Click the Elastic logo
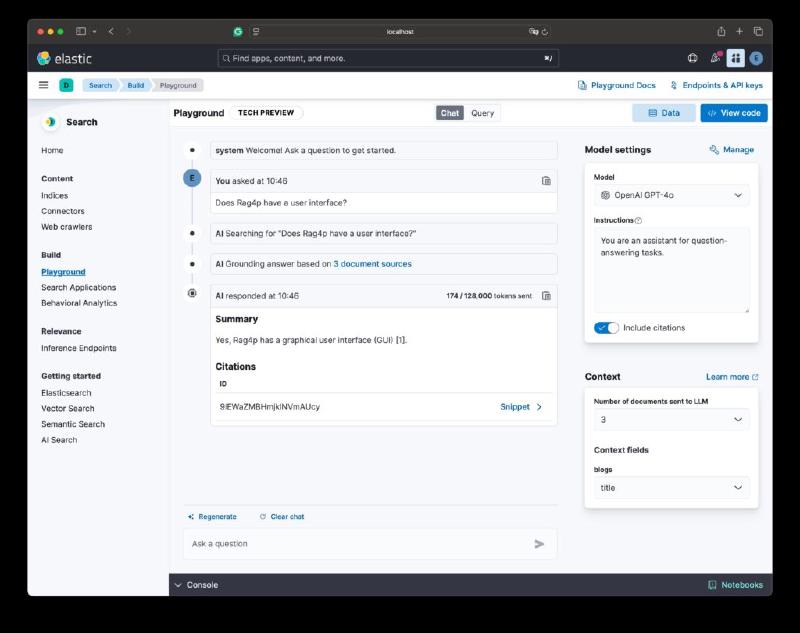This screenshot has height=633, width=800. click(x=64, y=59)
